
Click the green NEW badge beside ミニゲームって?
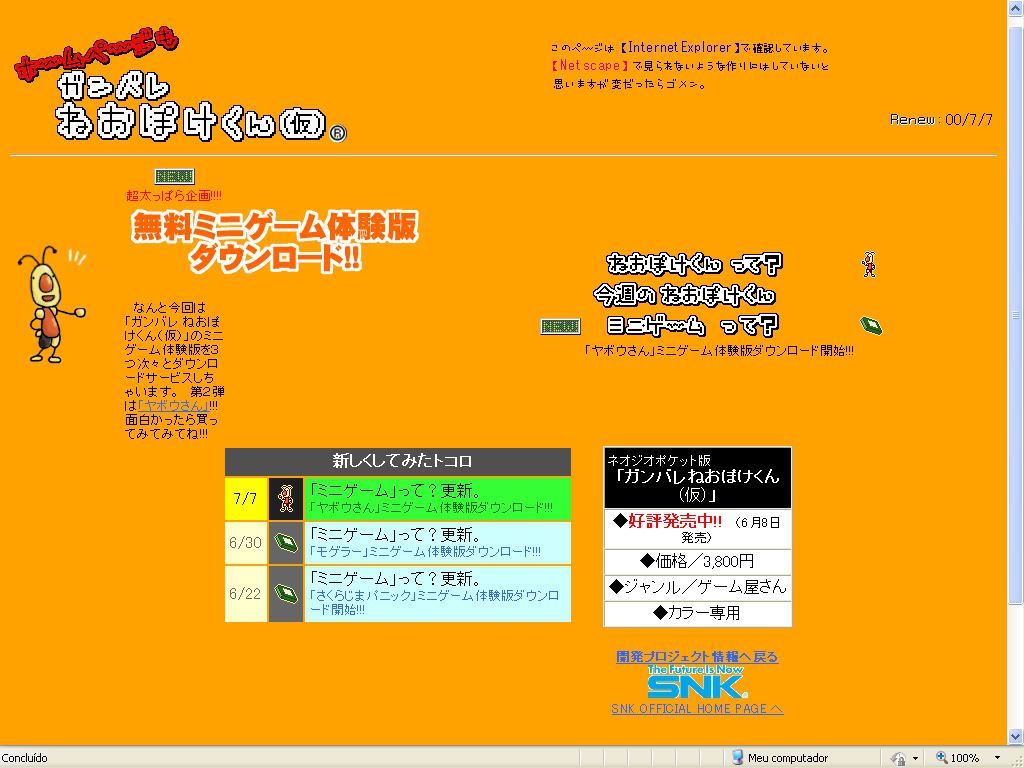(560, 327)
